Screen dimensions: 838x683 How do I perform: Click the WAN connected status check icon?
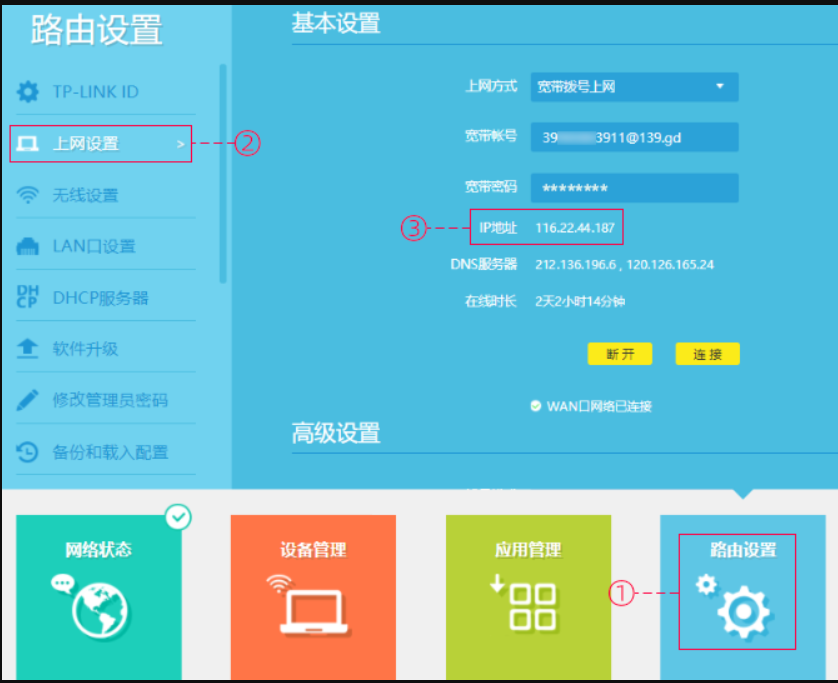[536, 406]
